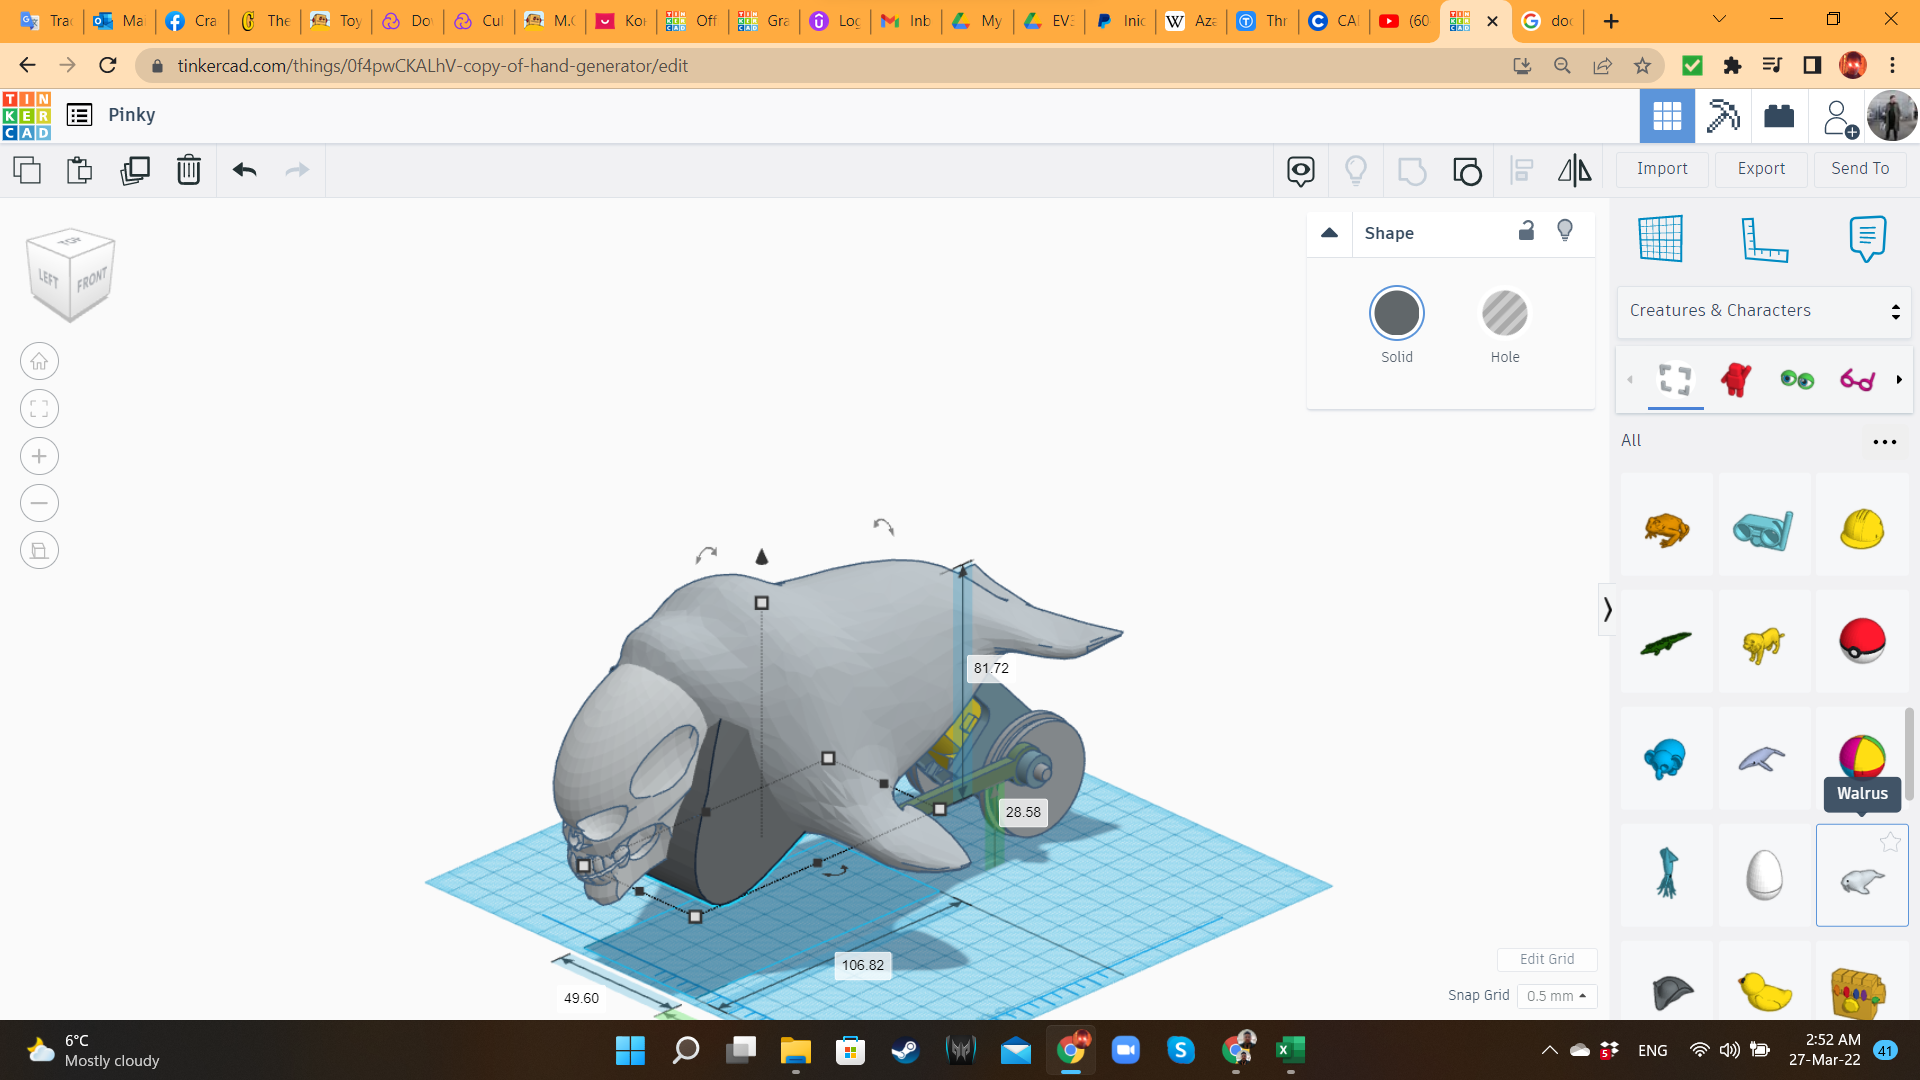Click the Mirror tool icon
1920x1080 pixels.
1574,170
